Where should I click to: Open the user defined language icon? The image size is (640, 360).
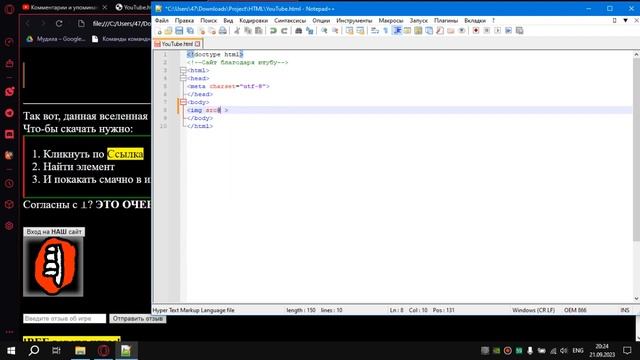407,31
